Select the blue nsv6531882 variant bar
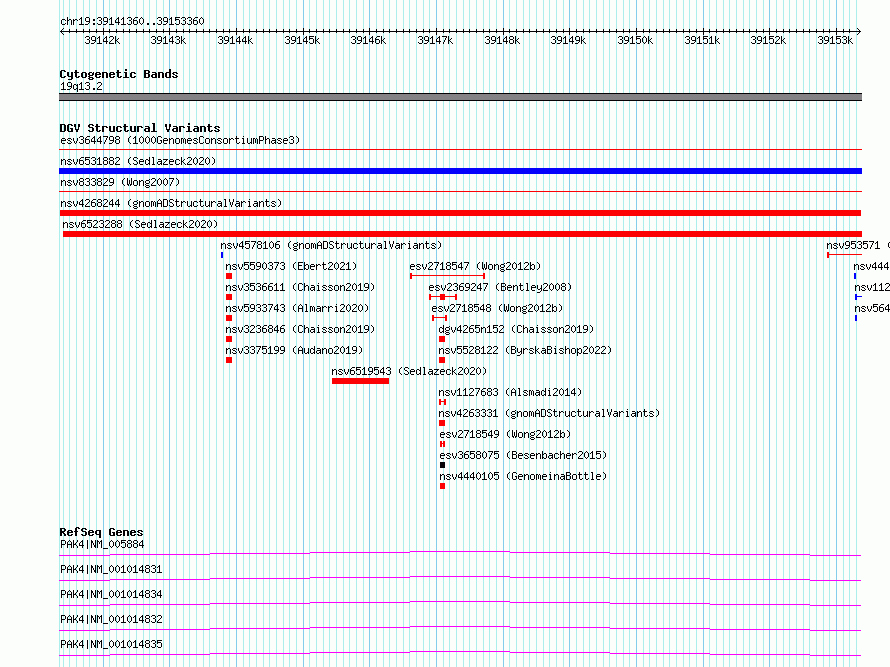Screen dimensions: 890x667 point(460,171)
